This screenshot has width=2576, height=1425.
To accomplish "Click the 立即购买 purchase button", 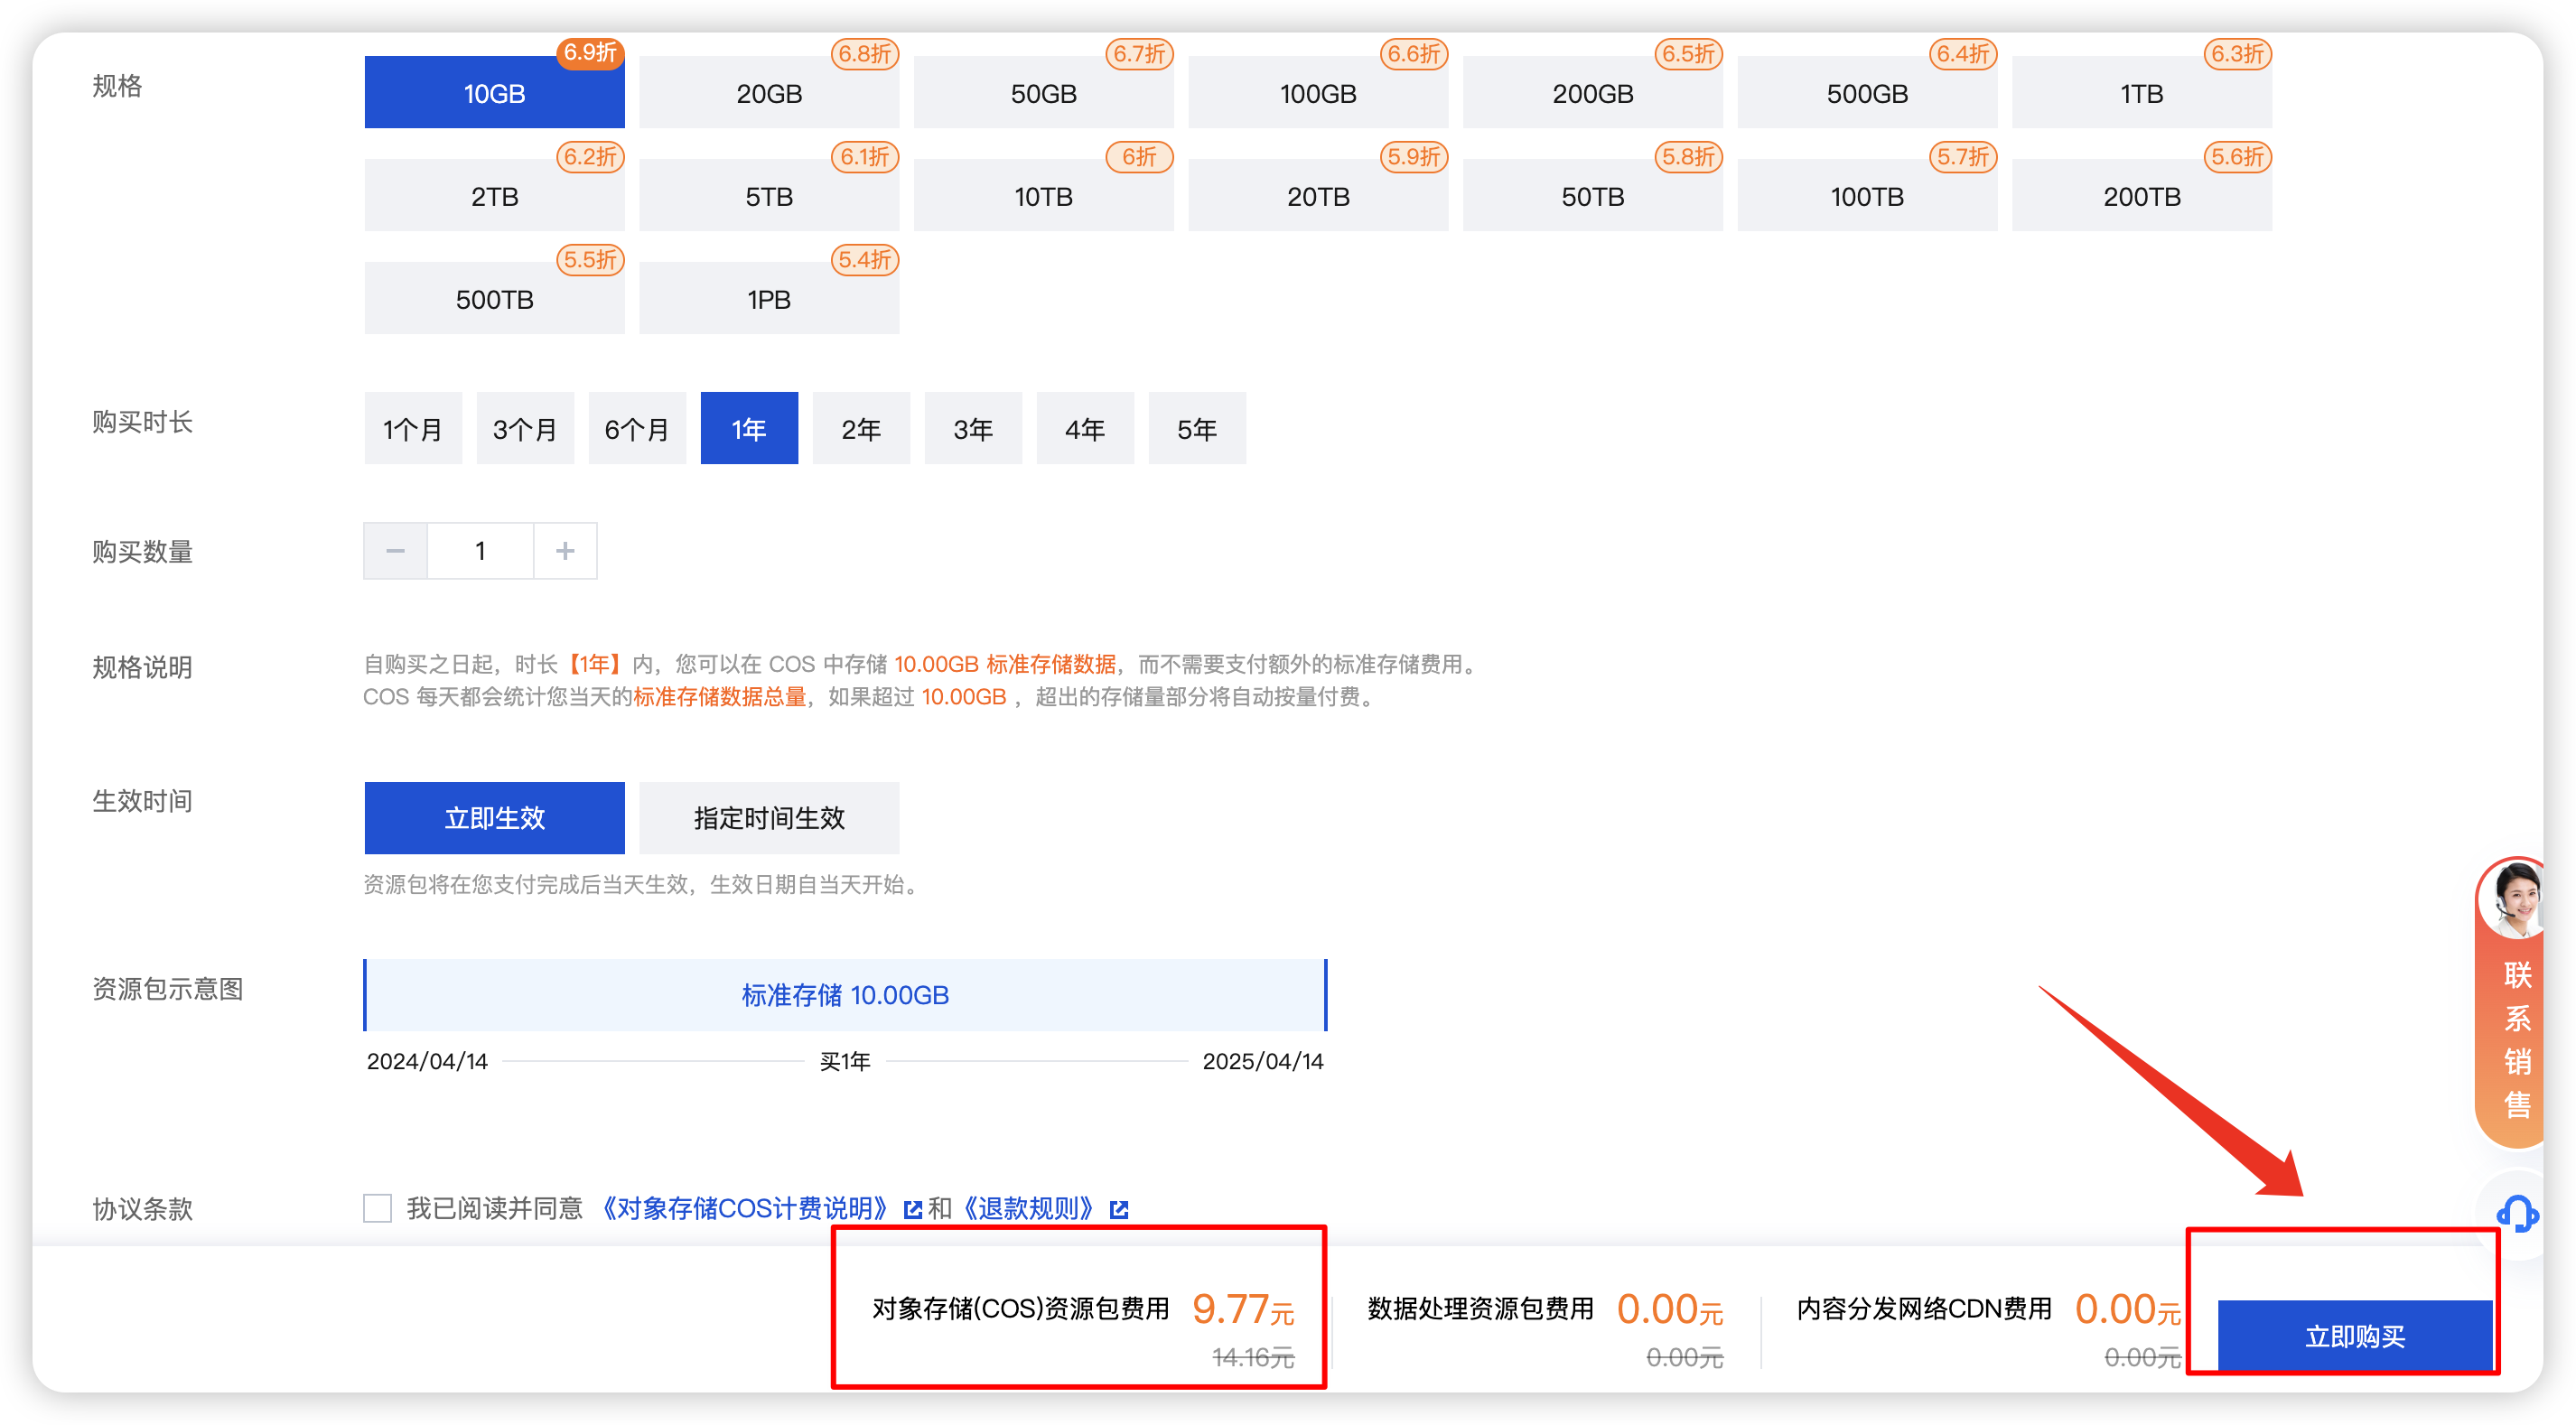I will coord(2354,1335).
